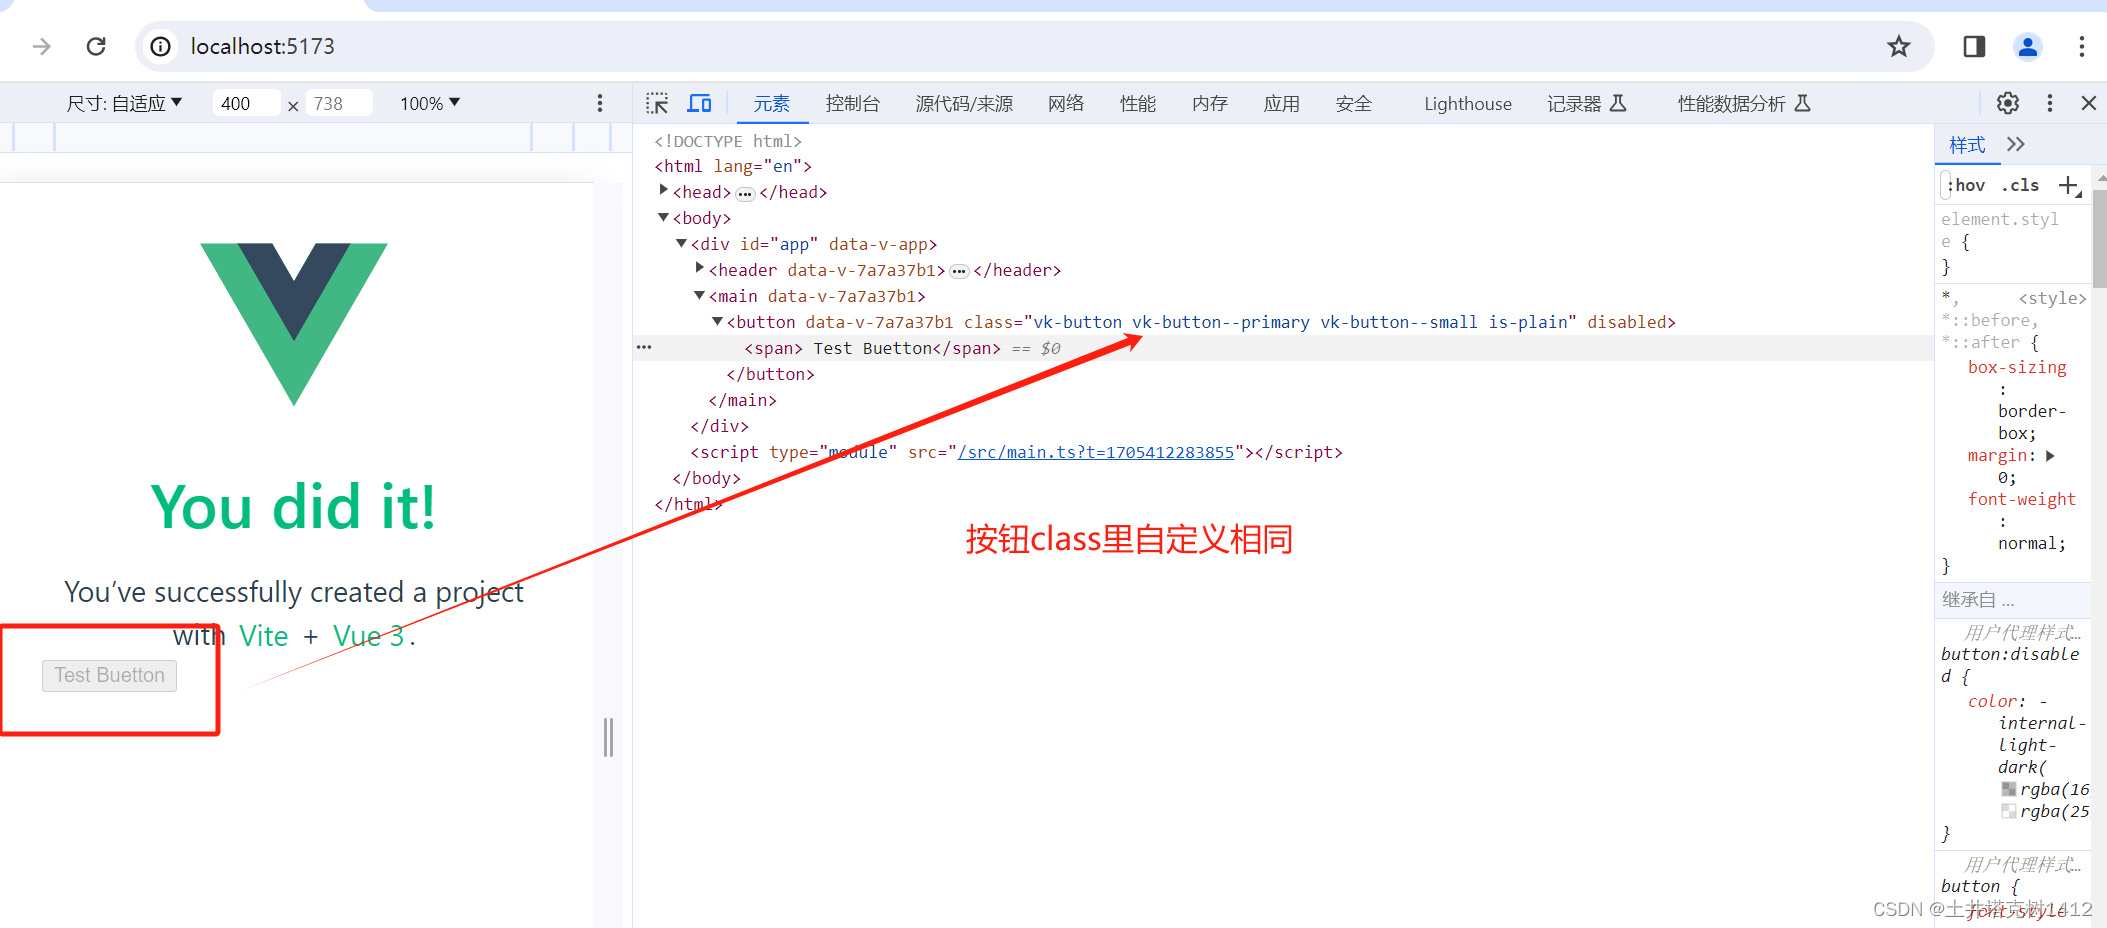Open the 100% zoom dropdown
2107x928 pixels.
[x=430, y=103]
